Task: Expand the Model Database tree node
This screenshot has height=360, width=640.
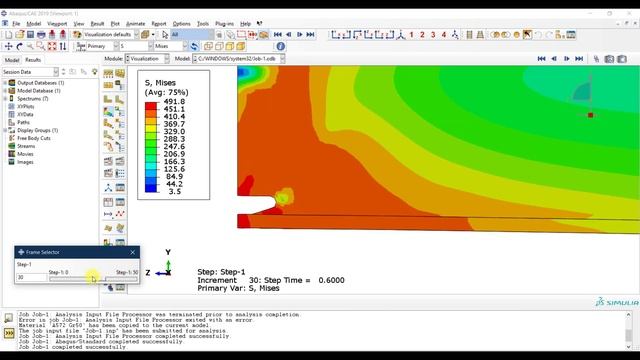Action: click(x=5, y=91)
